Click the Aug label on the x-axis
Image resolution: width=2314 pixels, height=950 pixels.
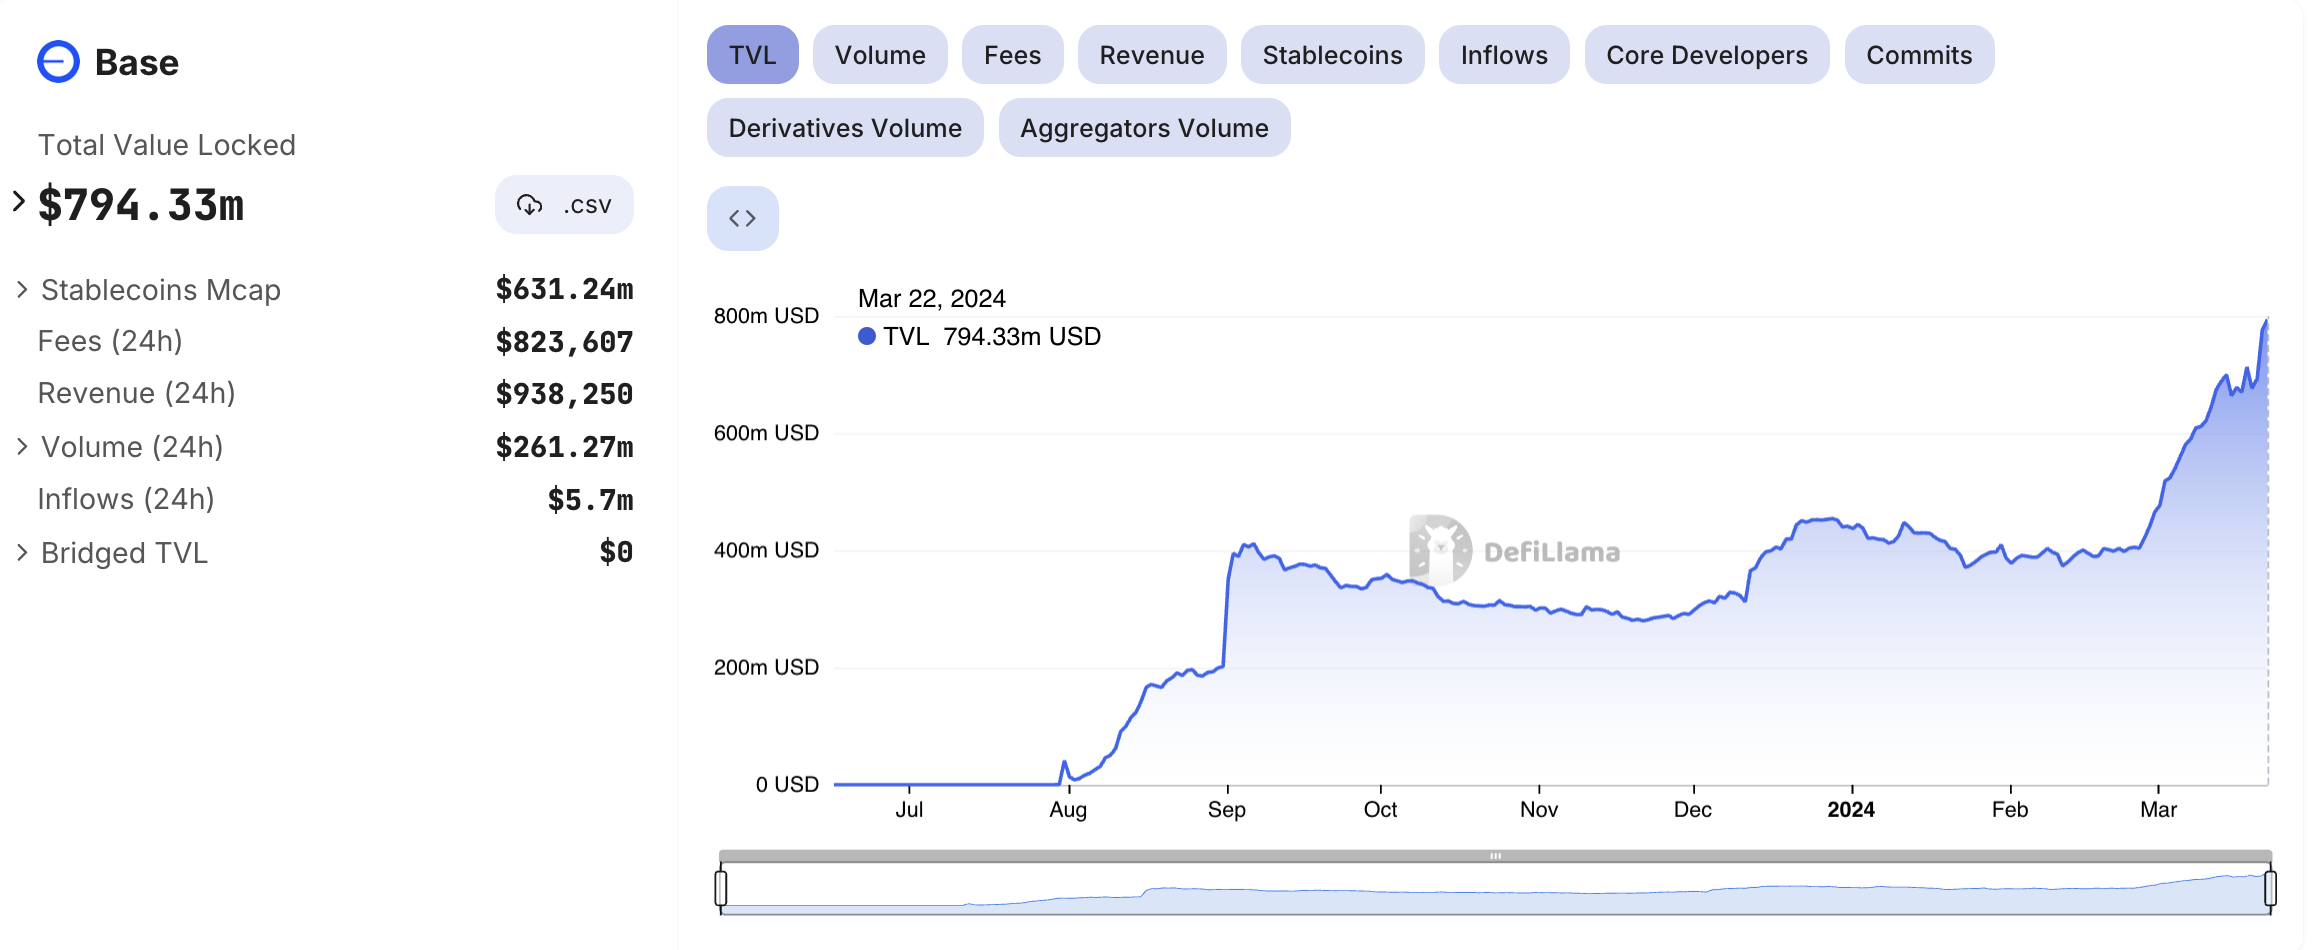click(1068, 810)
